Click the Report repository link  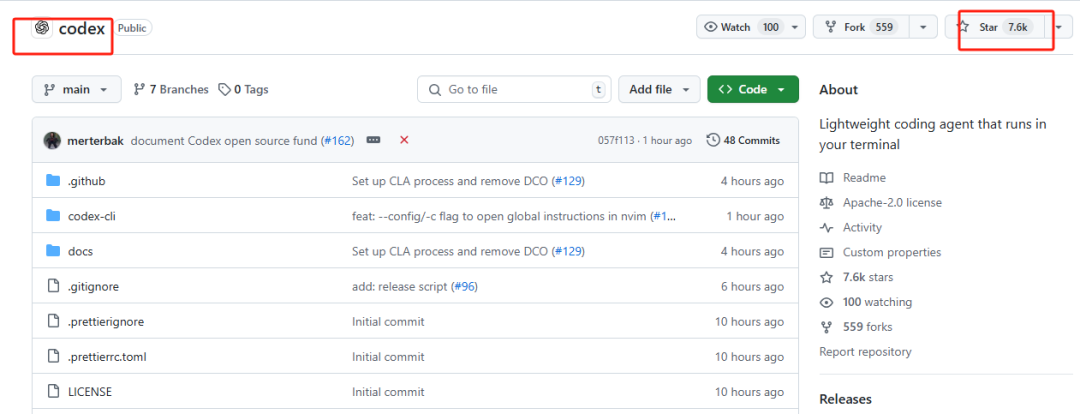(x=865, y=351)
